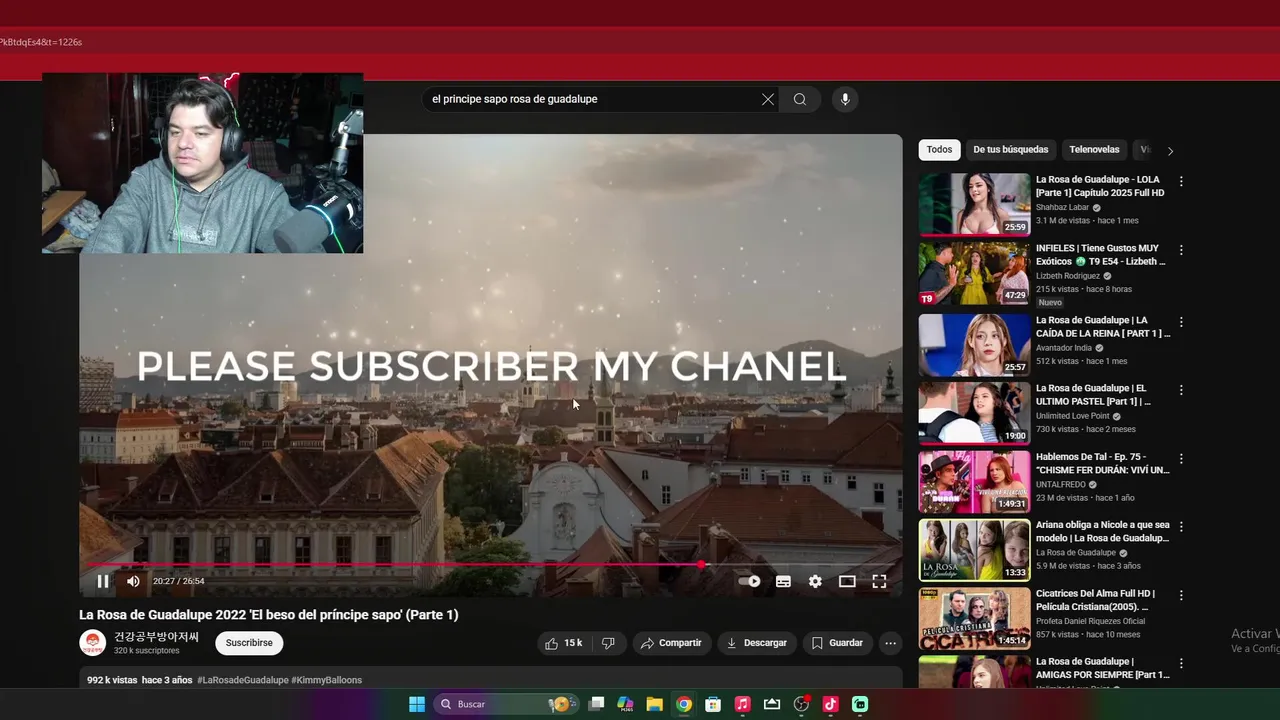The width and height of the screenshot is (1280, 720).
Task: Open the player settings gear
Action: (815, 581)
